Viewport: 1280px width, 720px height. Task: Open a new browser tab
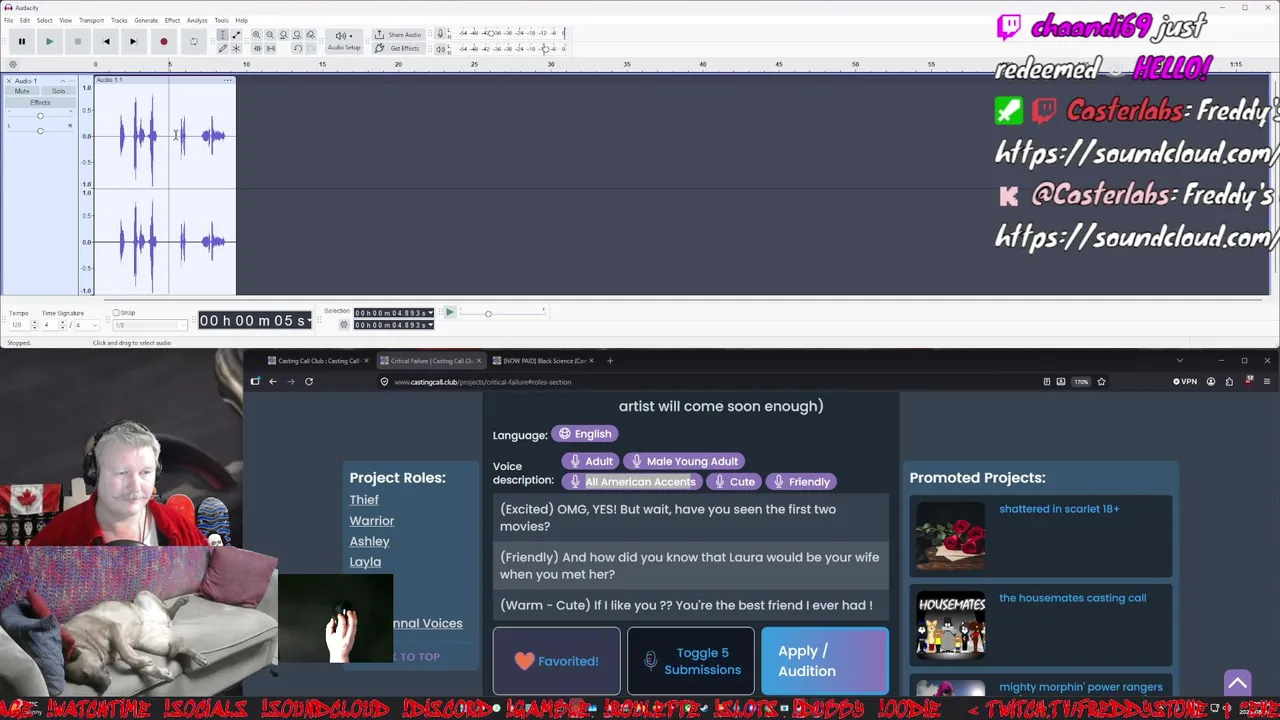click(x=610, y=361)
